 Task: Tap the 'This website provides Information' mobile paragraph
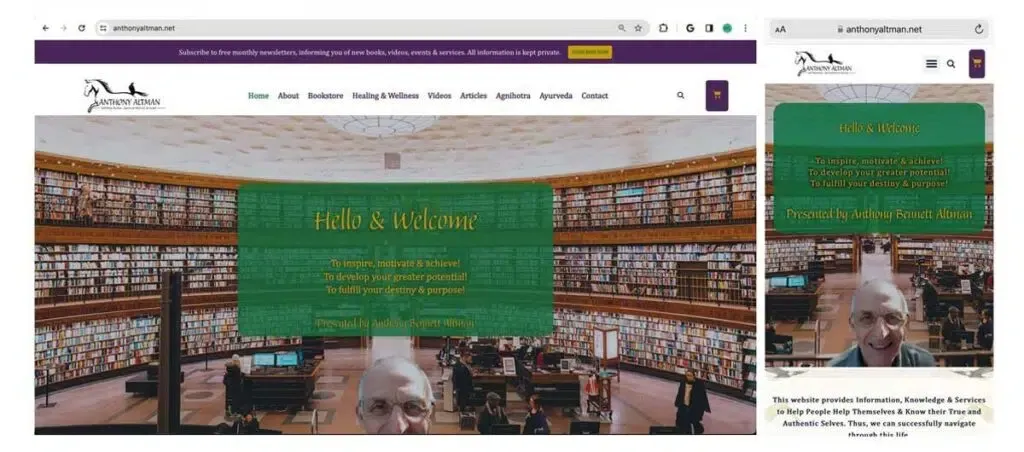point(879,417)
